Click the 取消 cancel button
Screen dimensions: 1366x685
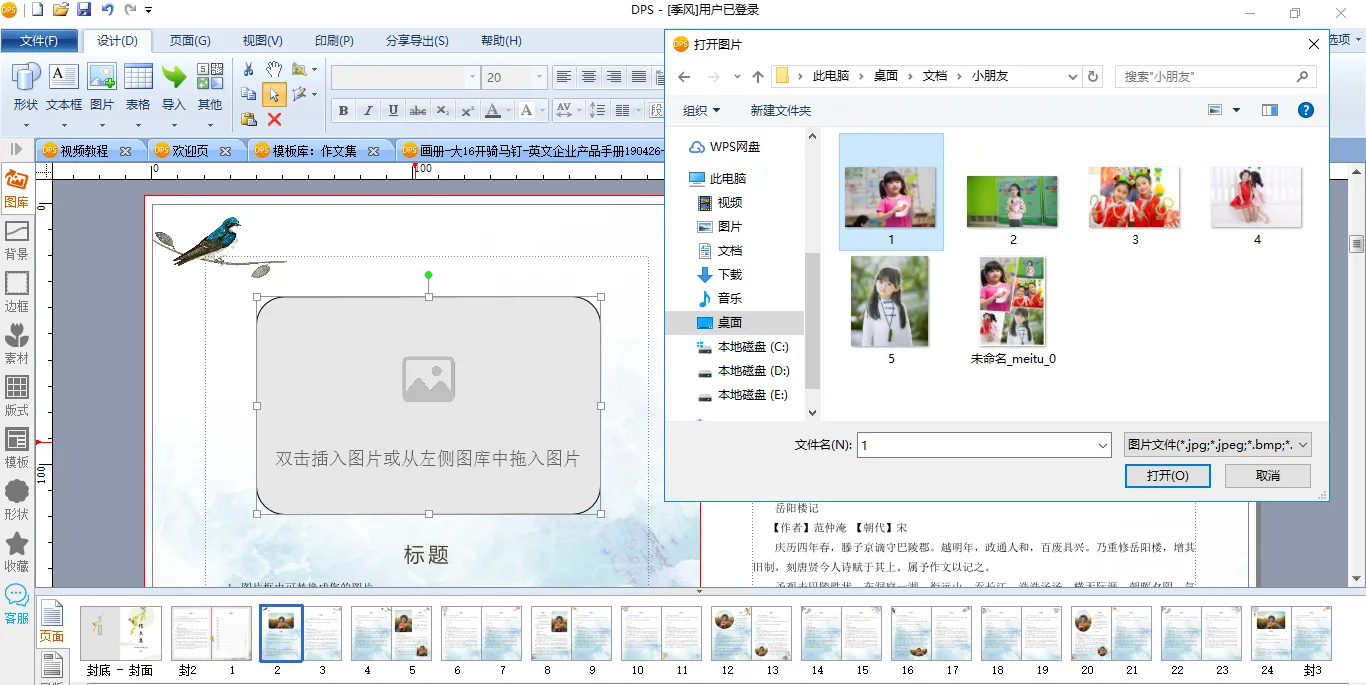pyautogui.click(x=1267, y=476)
